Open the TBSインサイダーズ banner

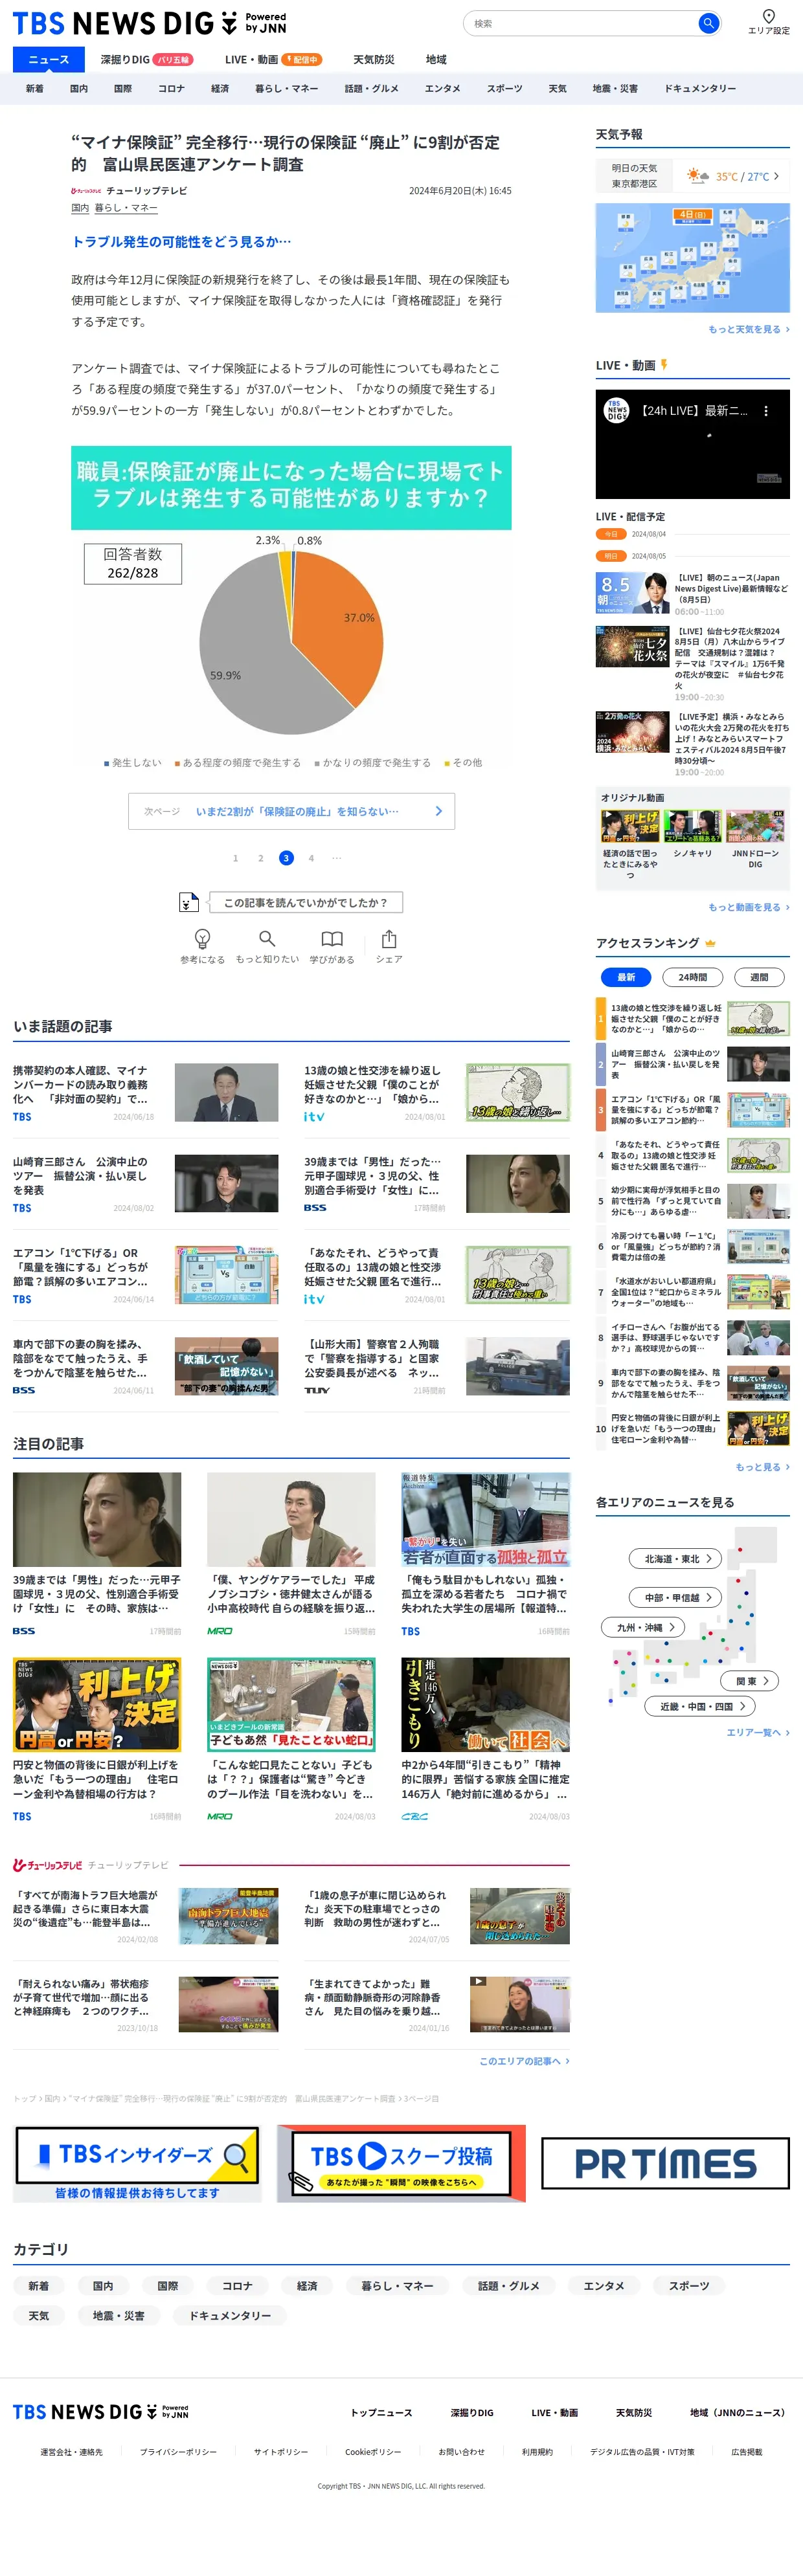pos(137,2165)
